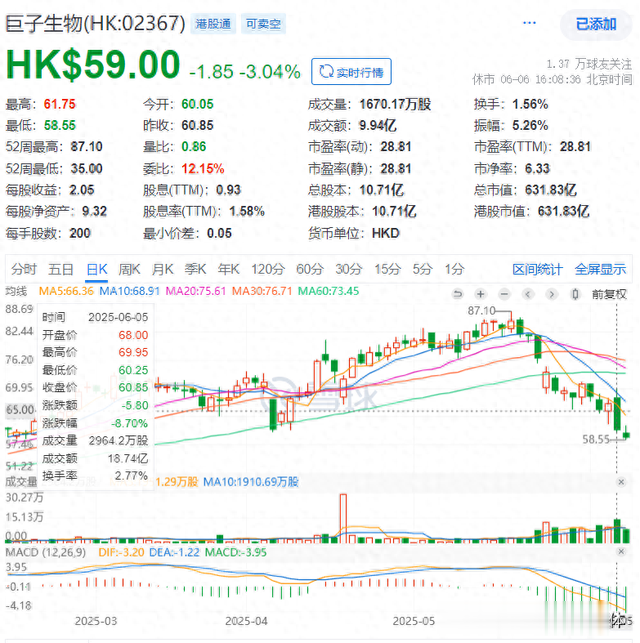Click the 2025-04 date axis label
The image size is (640, 643).
click(x=246, y=621)
